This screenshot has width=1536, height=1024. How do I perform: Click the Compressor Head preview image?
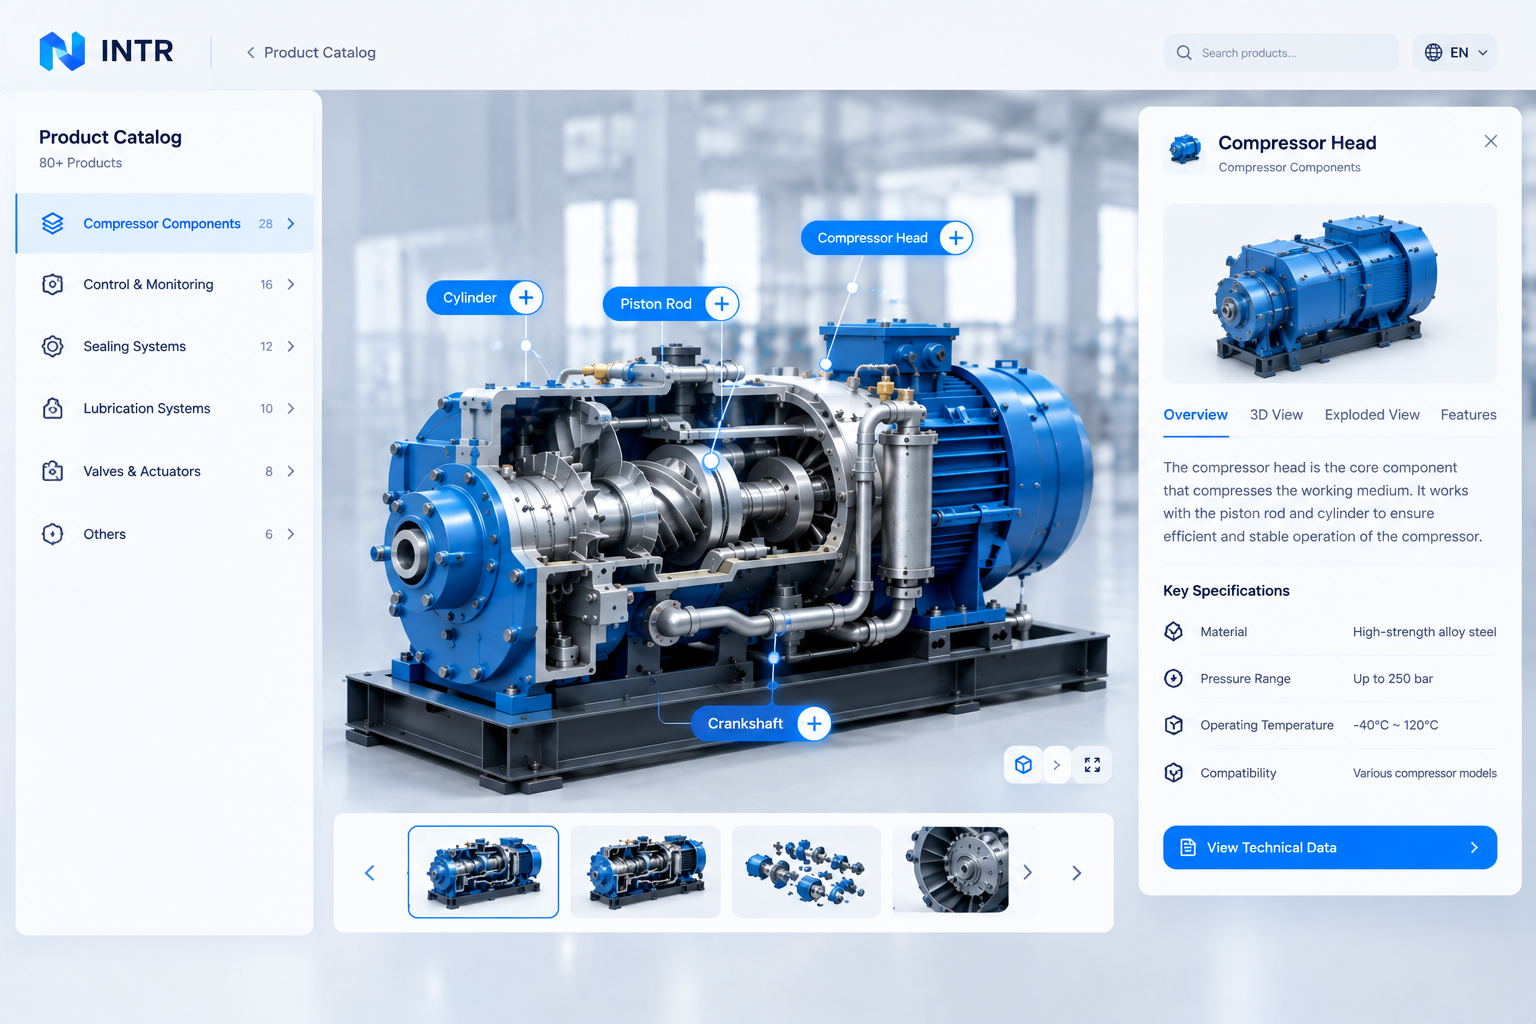coord(1330,294)
